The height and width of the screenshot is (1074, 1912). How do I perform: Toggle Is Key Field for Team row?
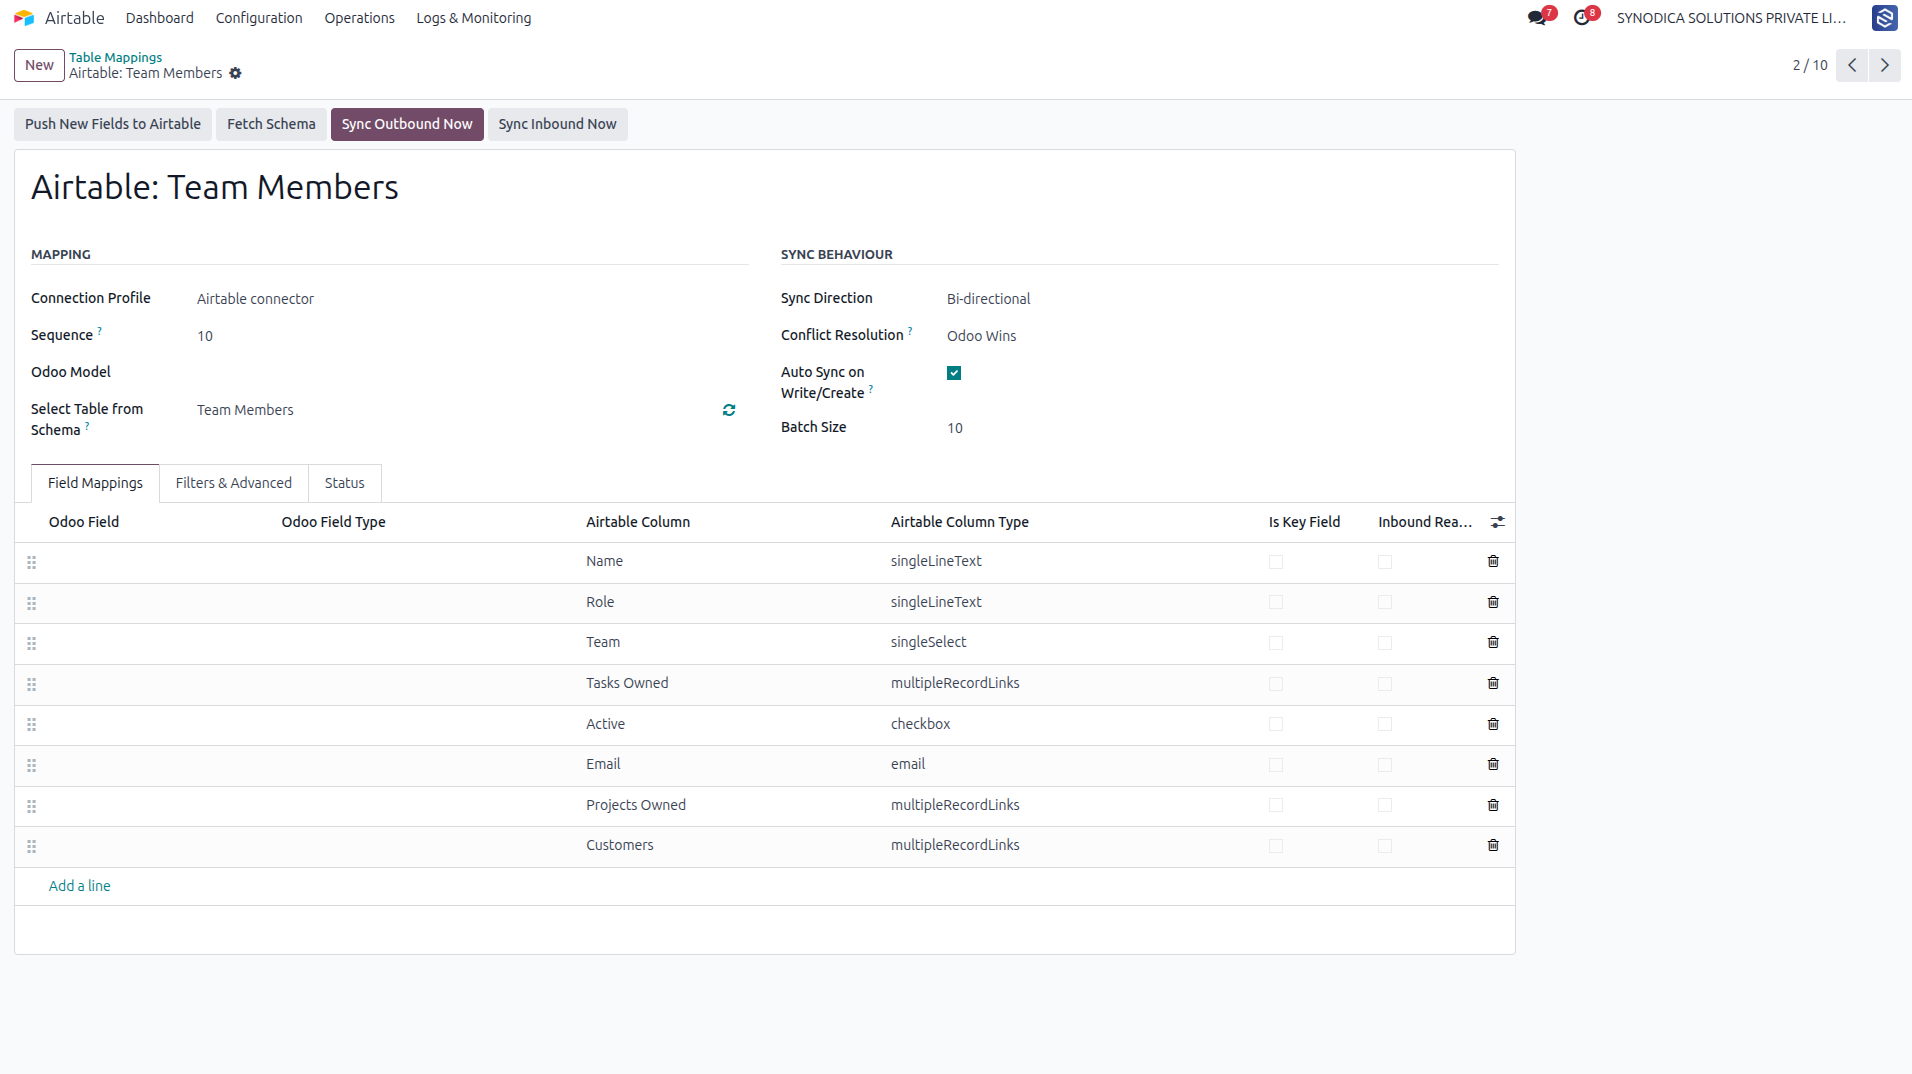coord(1276,643)
